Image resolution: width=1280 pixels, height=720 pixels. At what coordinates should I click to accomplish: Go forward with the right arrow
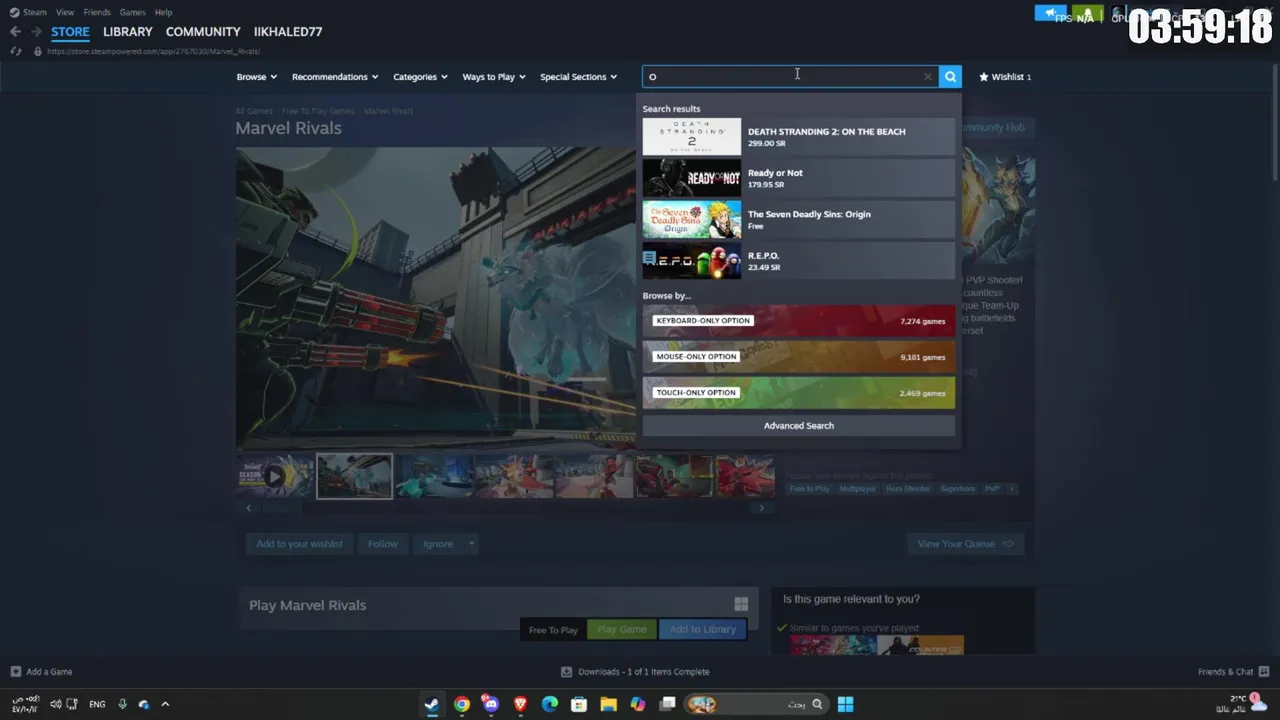[36, 32]
